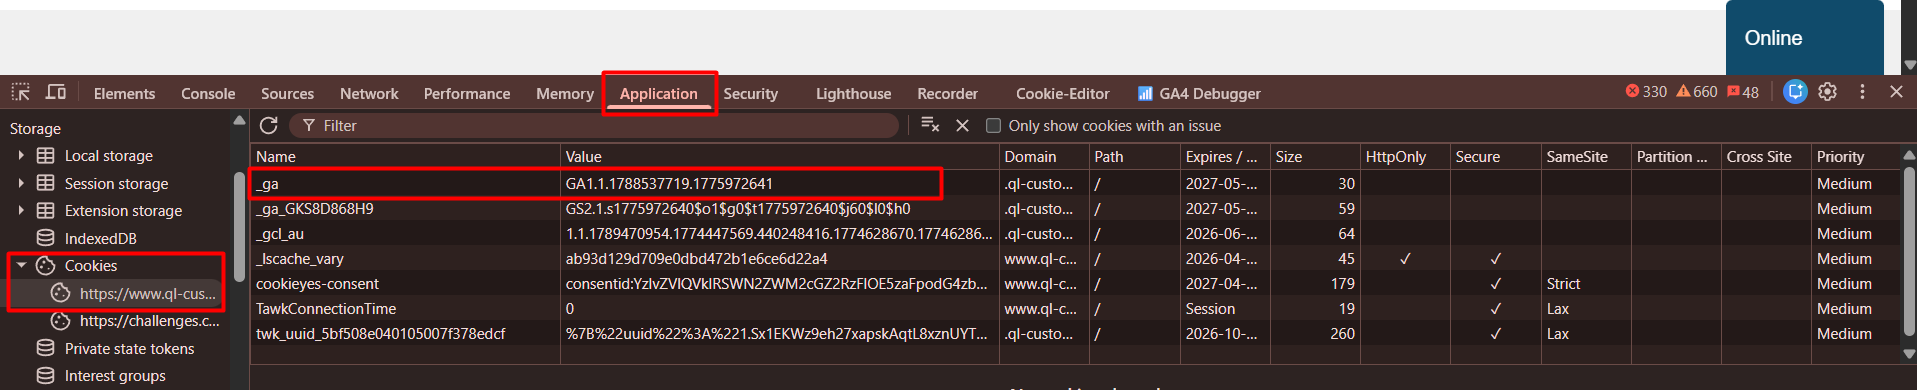1917x390 pixels.
Task: Toggle the device toolbar icon
Action: (x=56, y=92)
